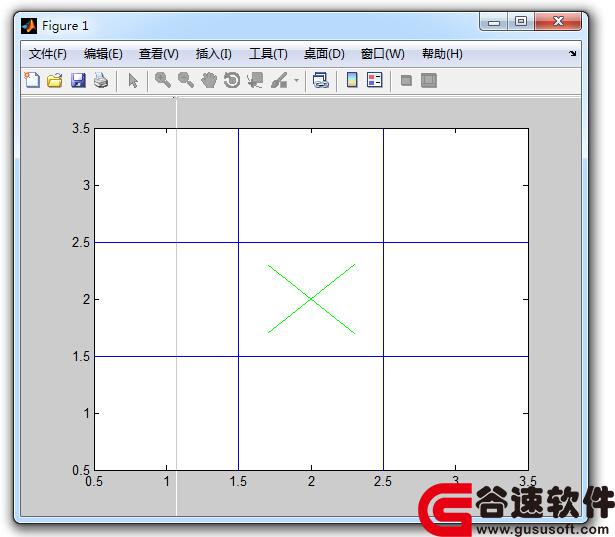Screen dimensions: 615x537
Task: Select the Edit Plot arrow tool
Action: 133,80
